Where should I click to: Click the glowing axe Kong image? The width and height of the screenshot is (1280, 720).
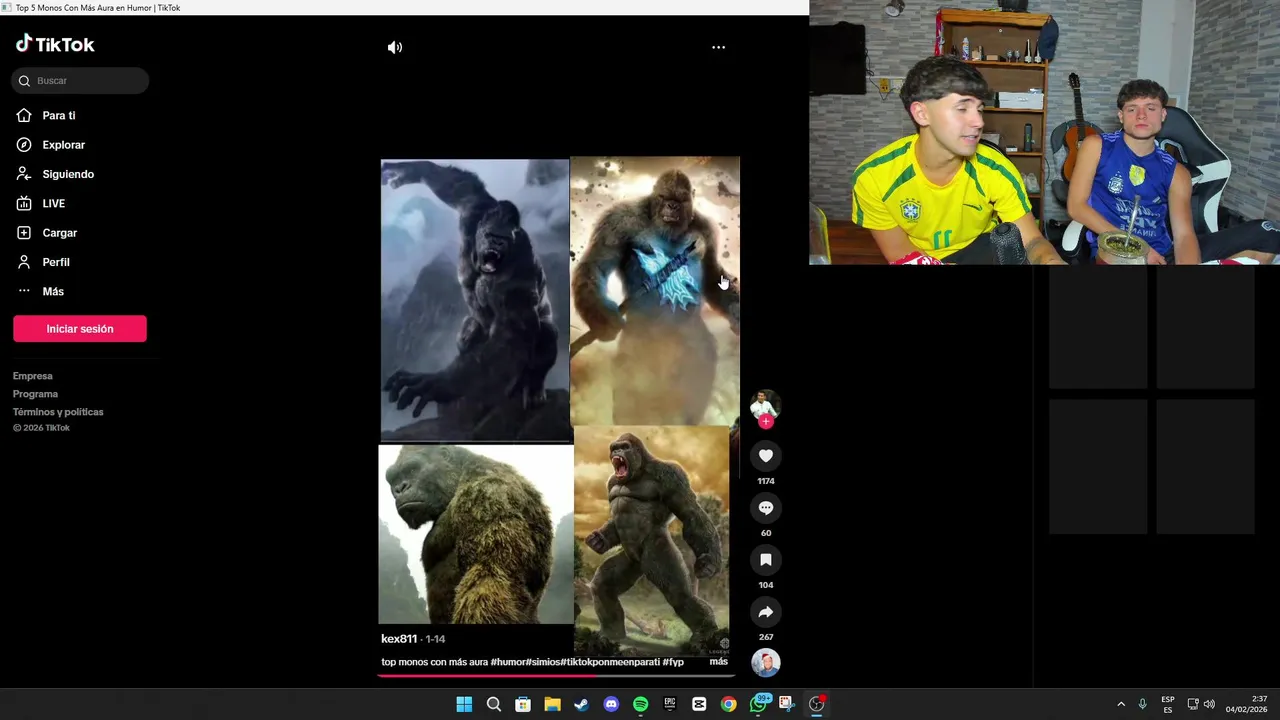(x=655, y=290)
